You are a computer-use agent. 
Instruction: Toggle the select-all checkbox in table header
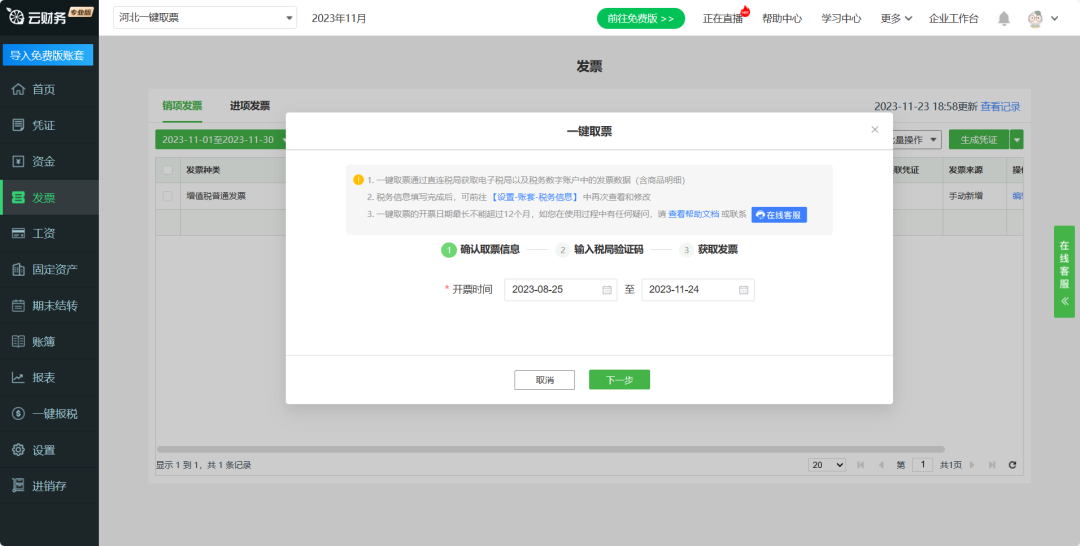click(x=167, y=169)
